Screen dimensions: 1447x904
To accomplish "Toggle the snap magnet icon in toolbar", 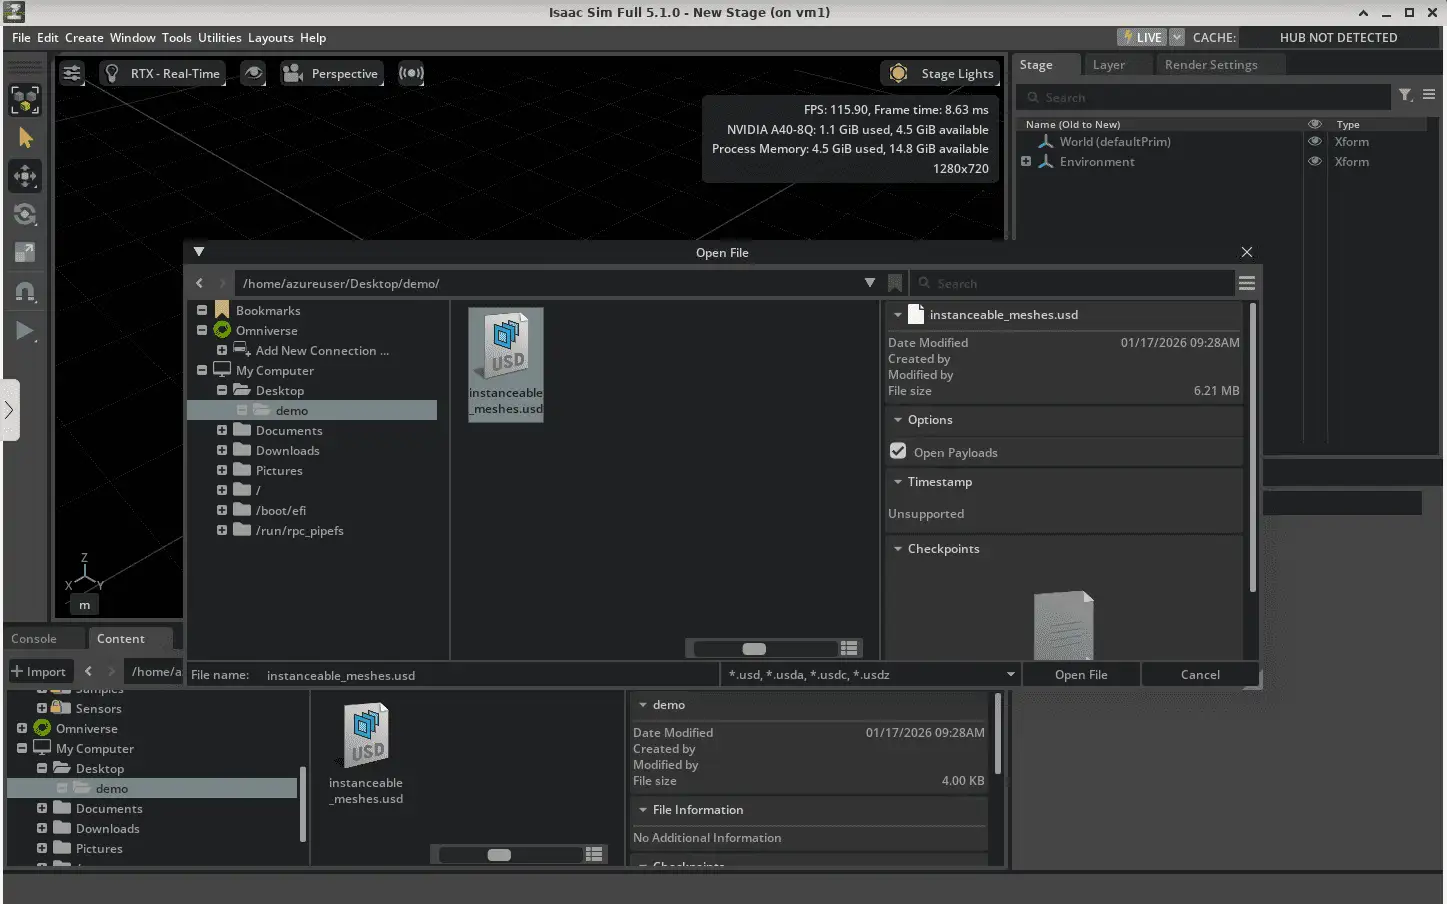I will pyautogui.click(x=25, y=292).
